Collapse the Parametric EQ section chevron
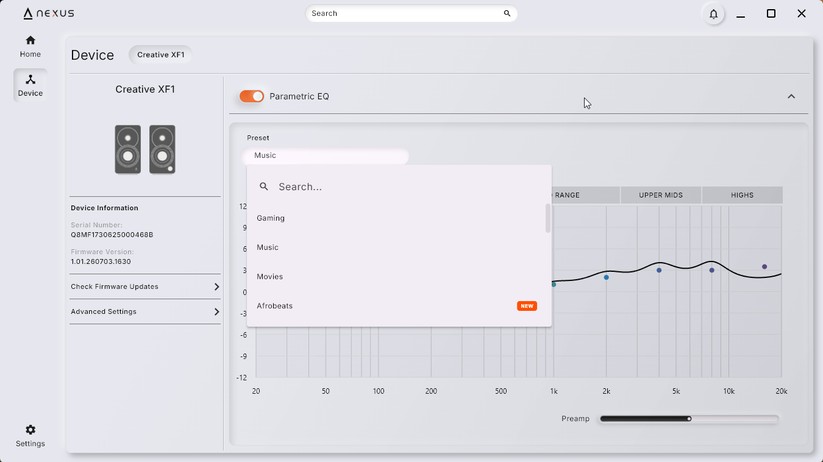823x462 pixels. 791,97
